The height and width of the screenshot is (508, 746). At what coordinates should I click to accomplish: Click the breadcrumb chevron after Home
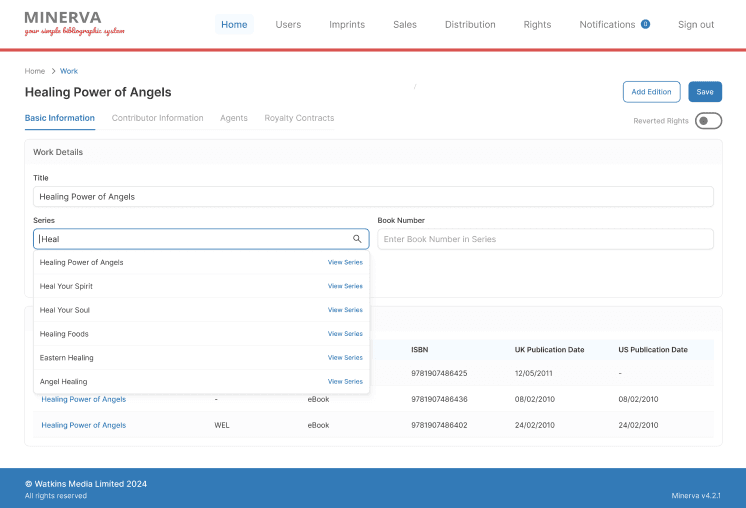(x=53, y=71)
